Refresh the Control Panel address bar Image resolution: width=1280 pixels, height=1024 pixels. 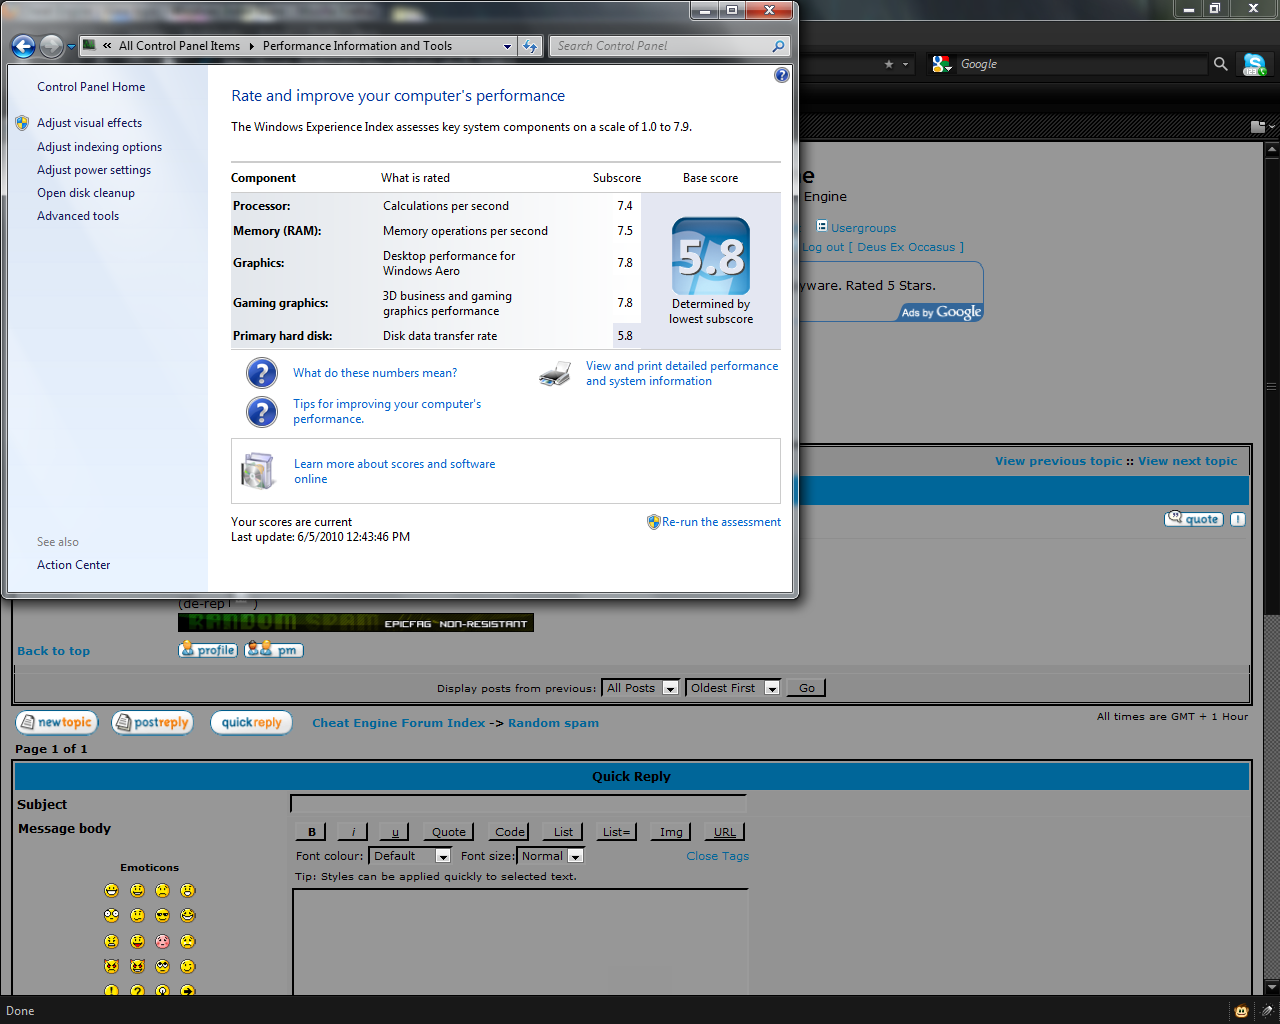pos(530,46)
